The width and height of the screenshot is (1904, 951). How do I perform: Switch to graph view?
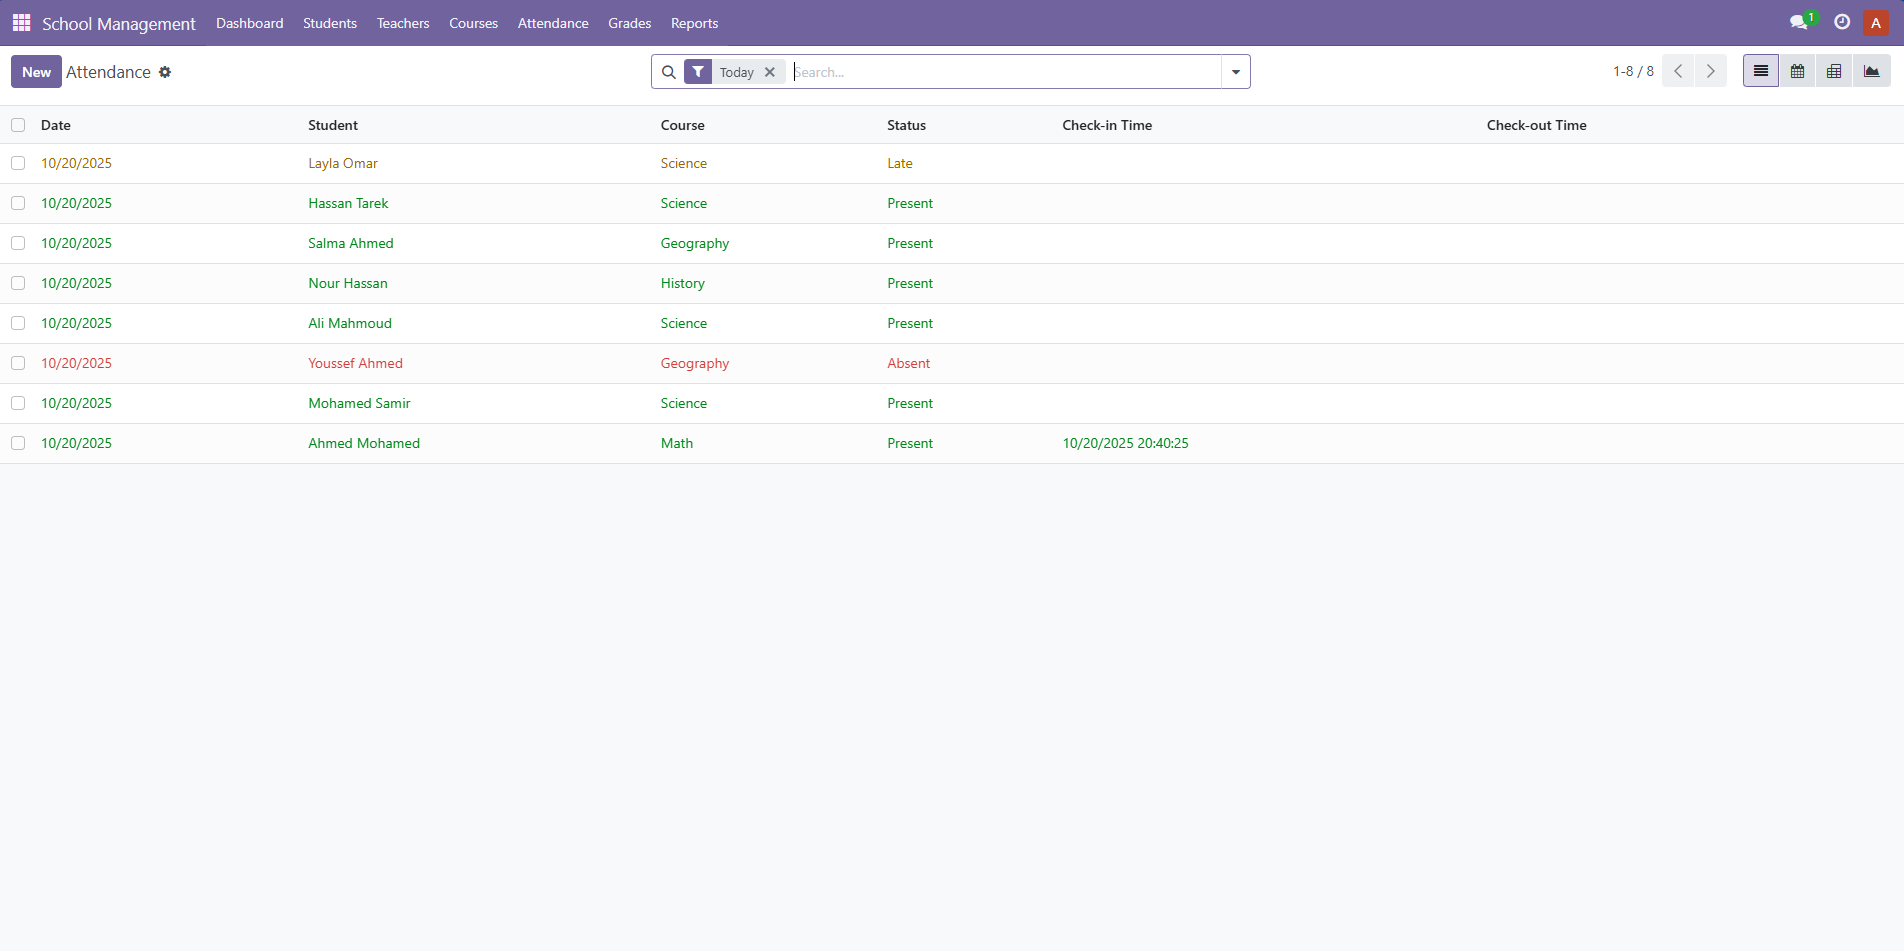coord(1872,71)
